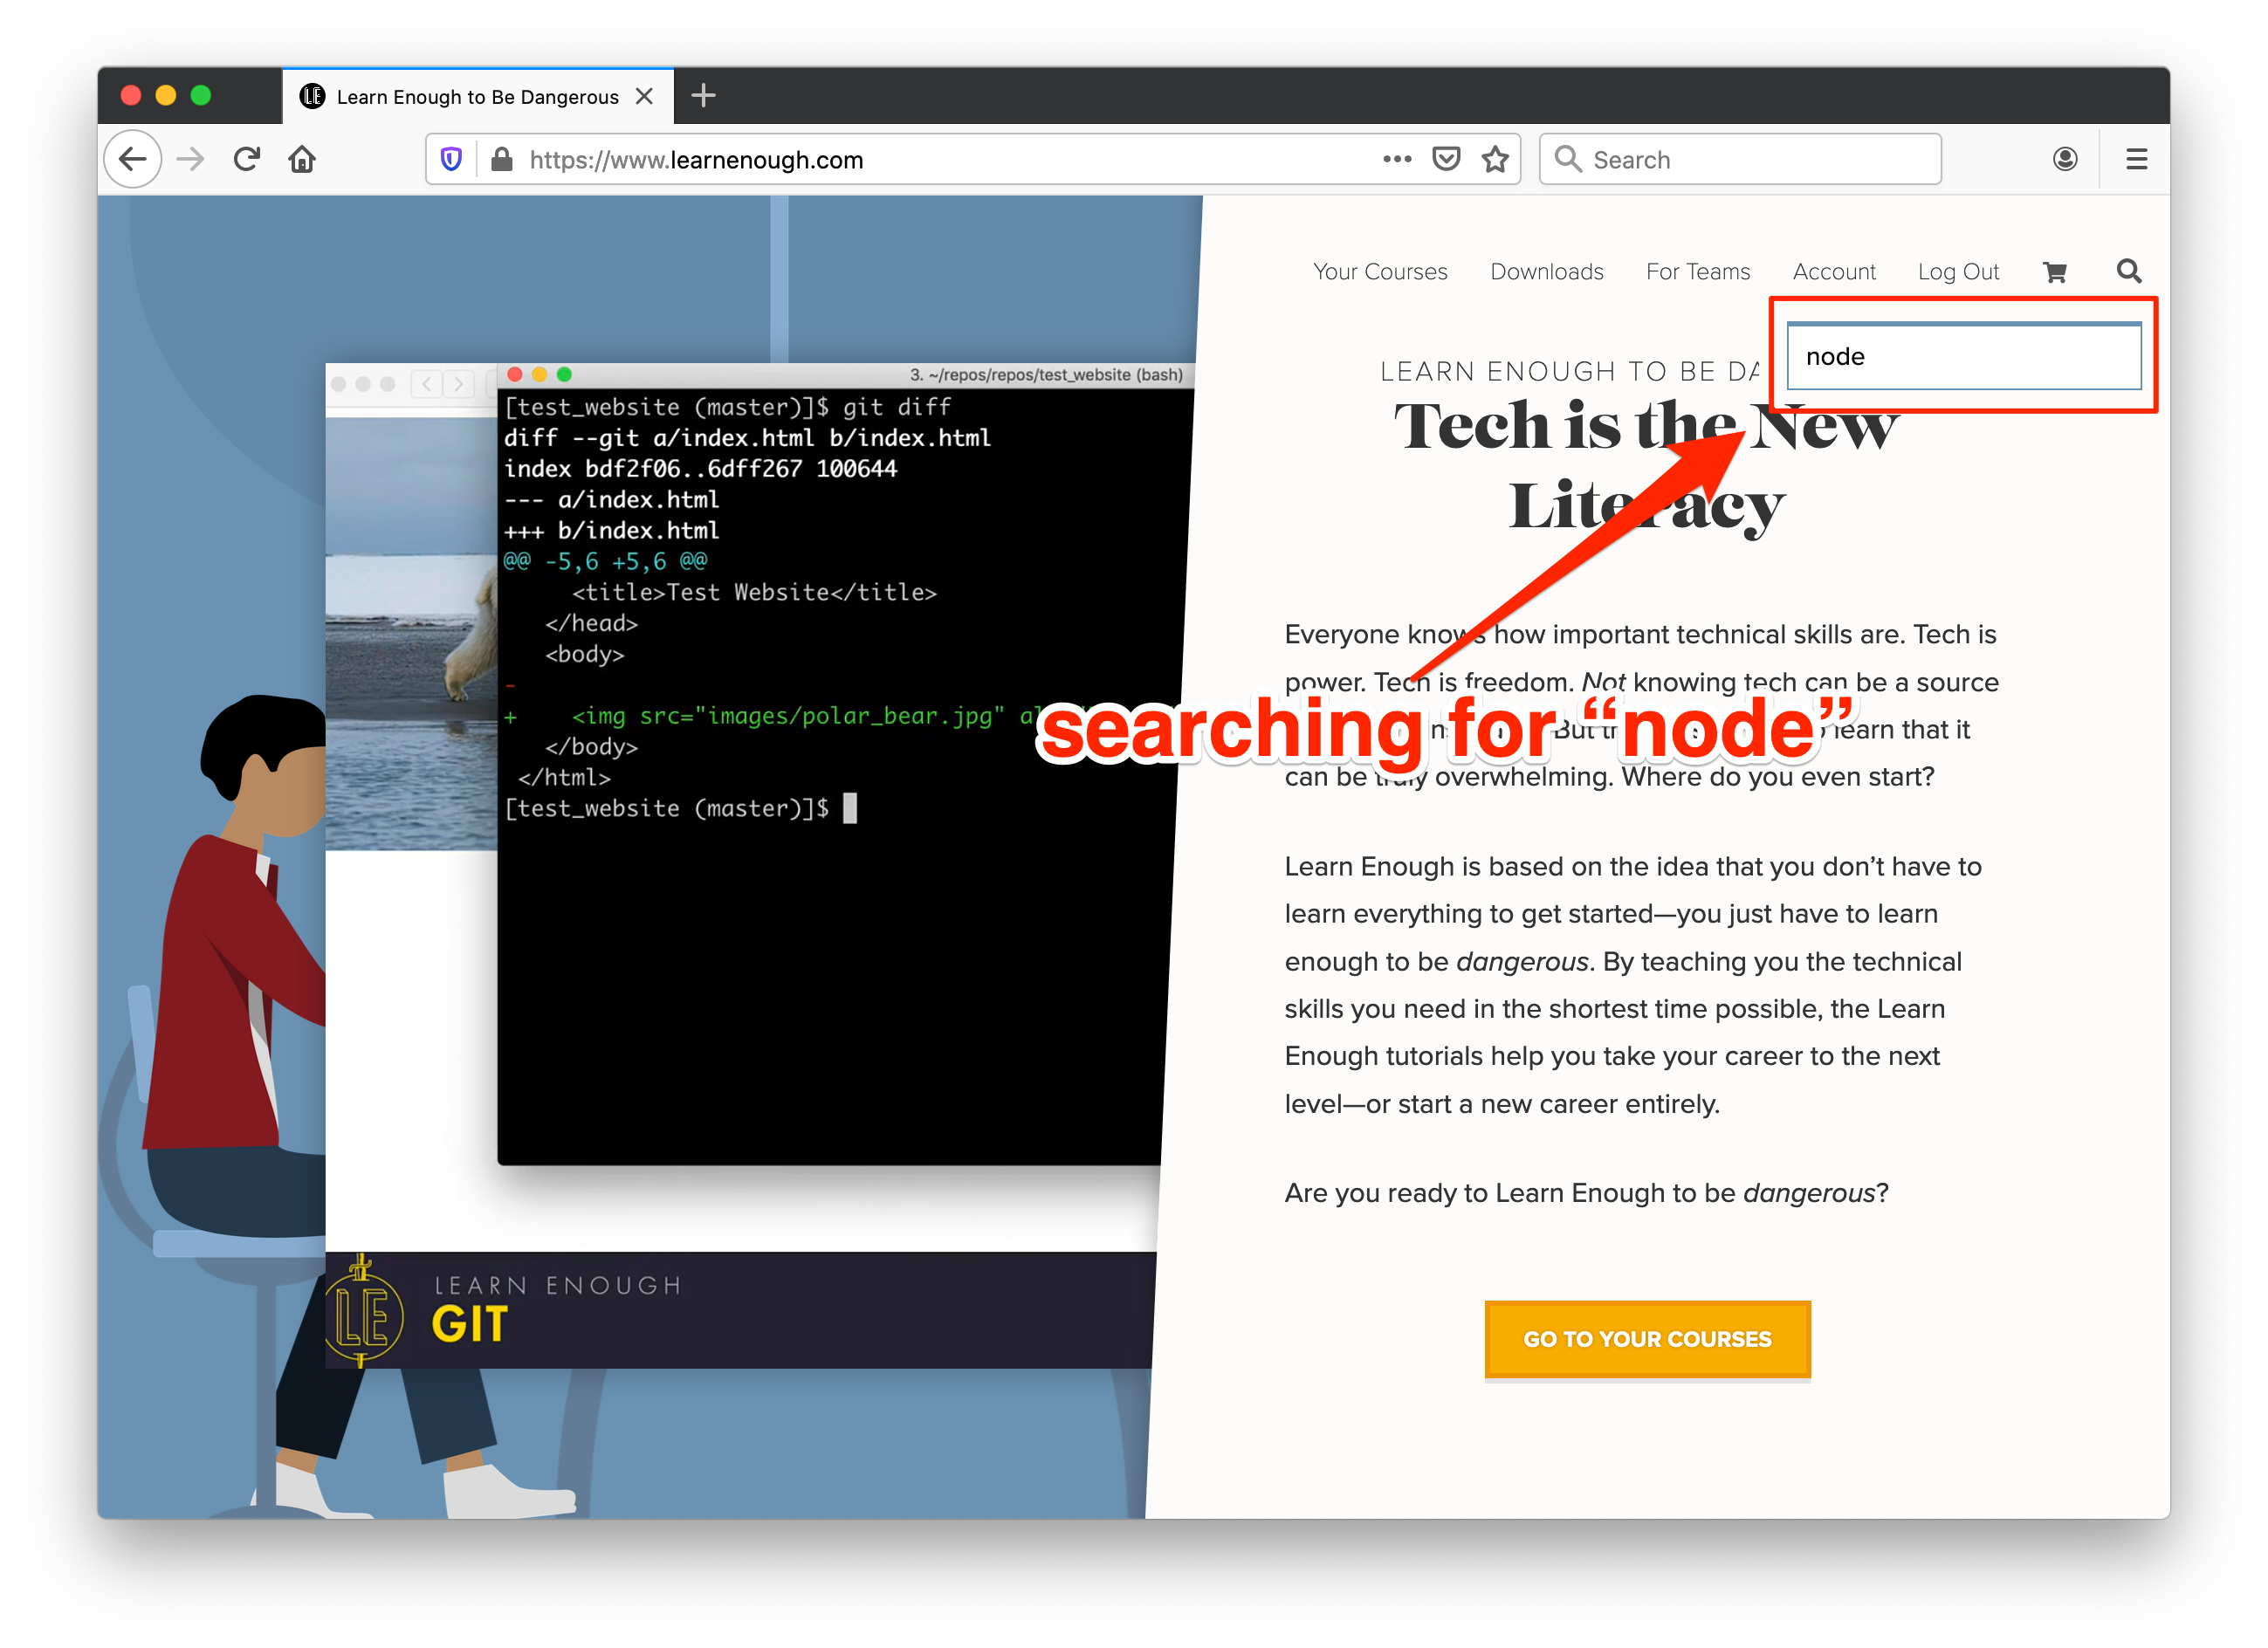Open the Firefox account profile icon
This screenshot has width=2268, height=1648.
tap(2065, 159)
